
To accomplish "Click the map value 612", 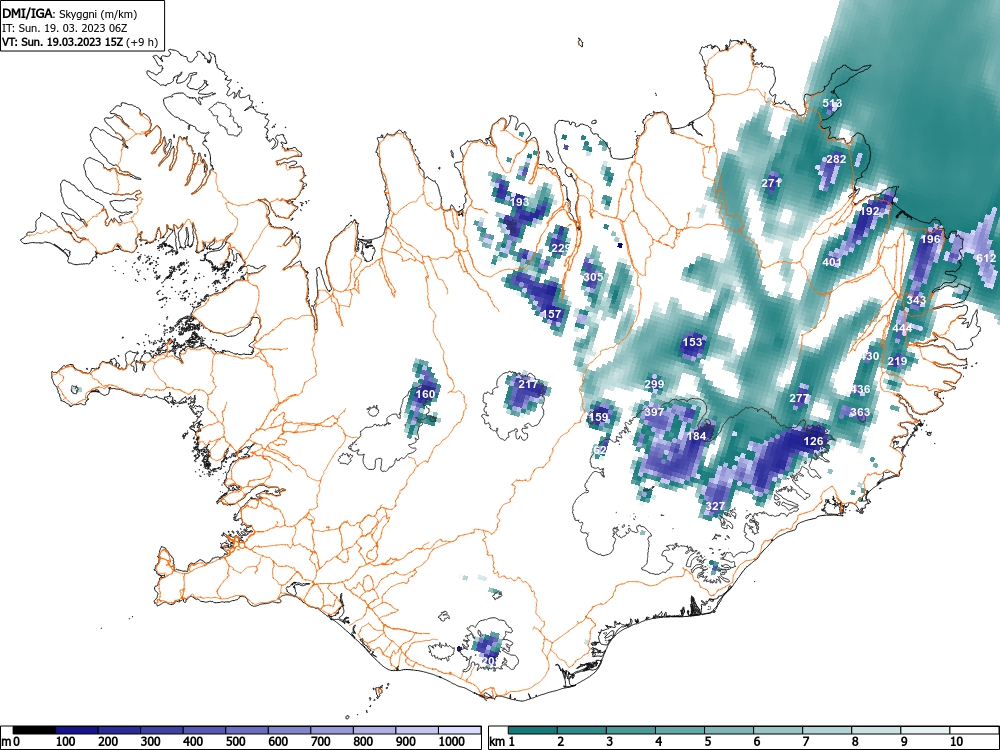I will pyautogui.click(x=986, y=258).
